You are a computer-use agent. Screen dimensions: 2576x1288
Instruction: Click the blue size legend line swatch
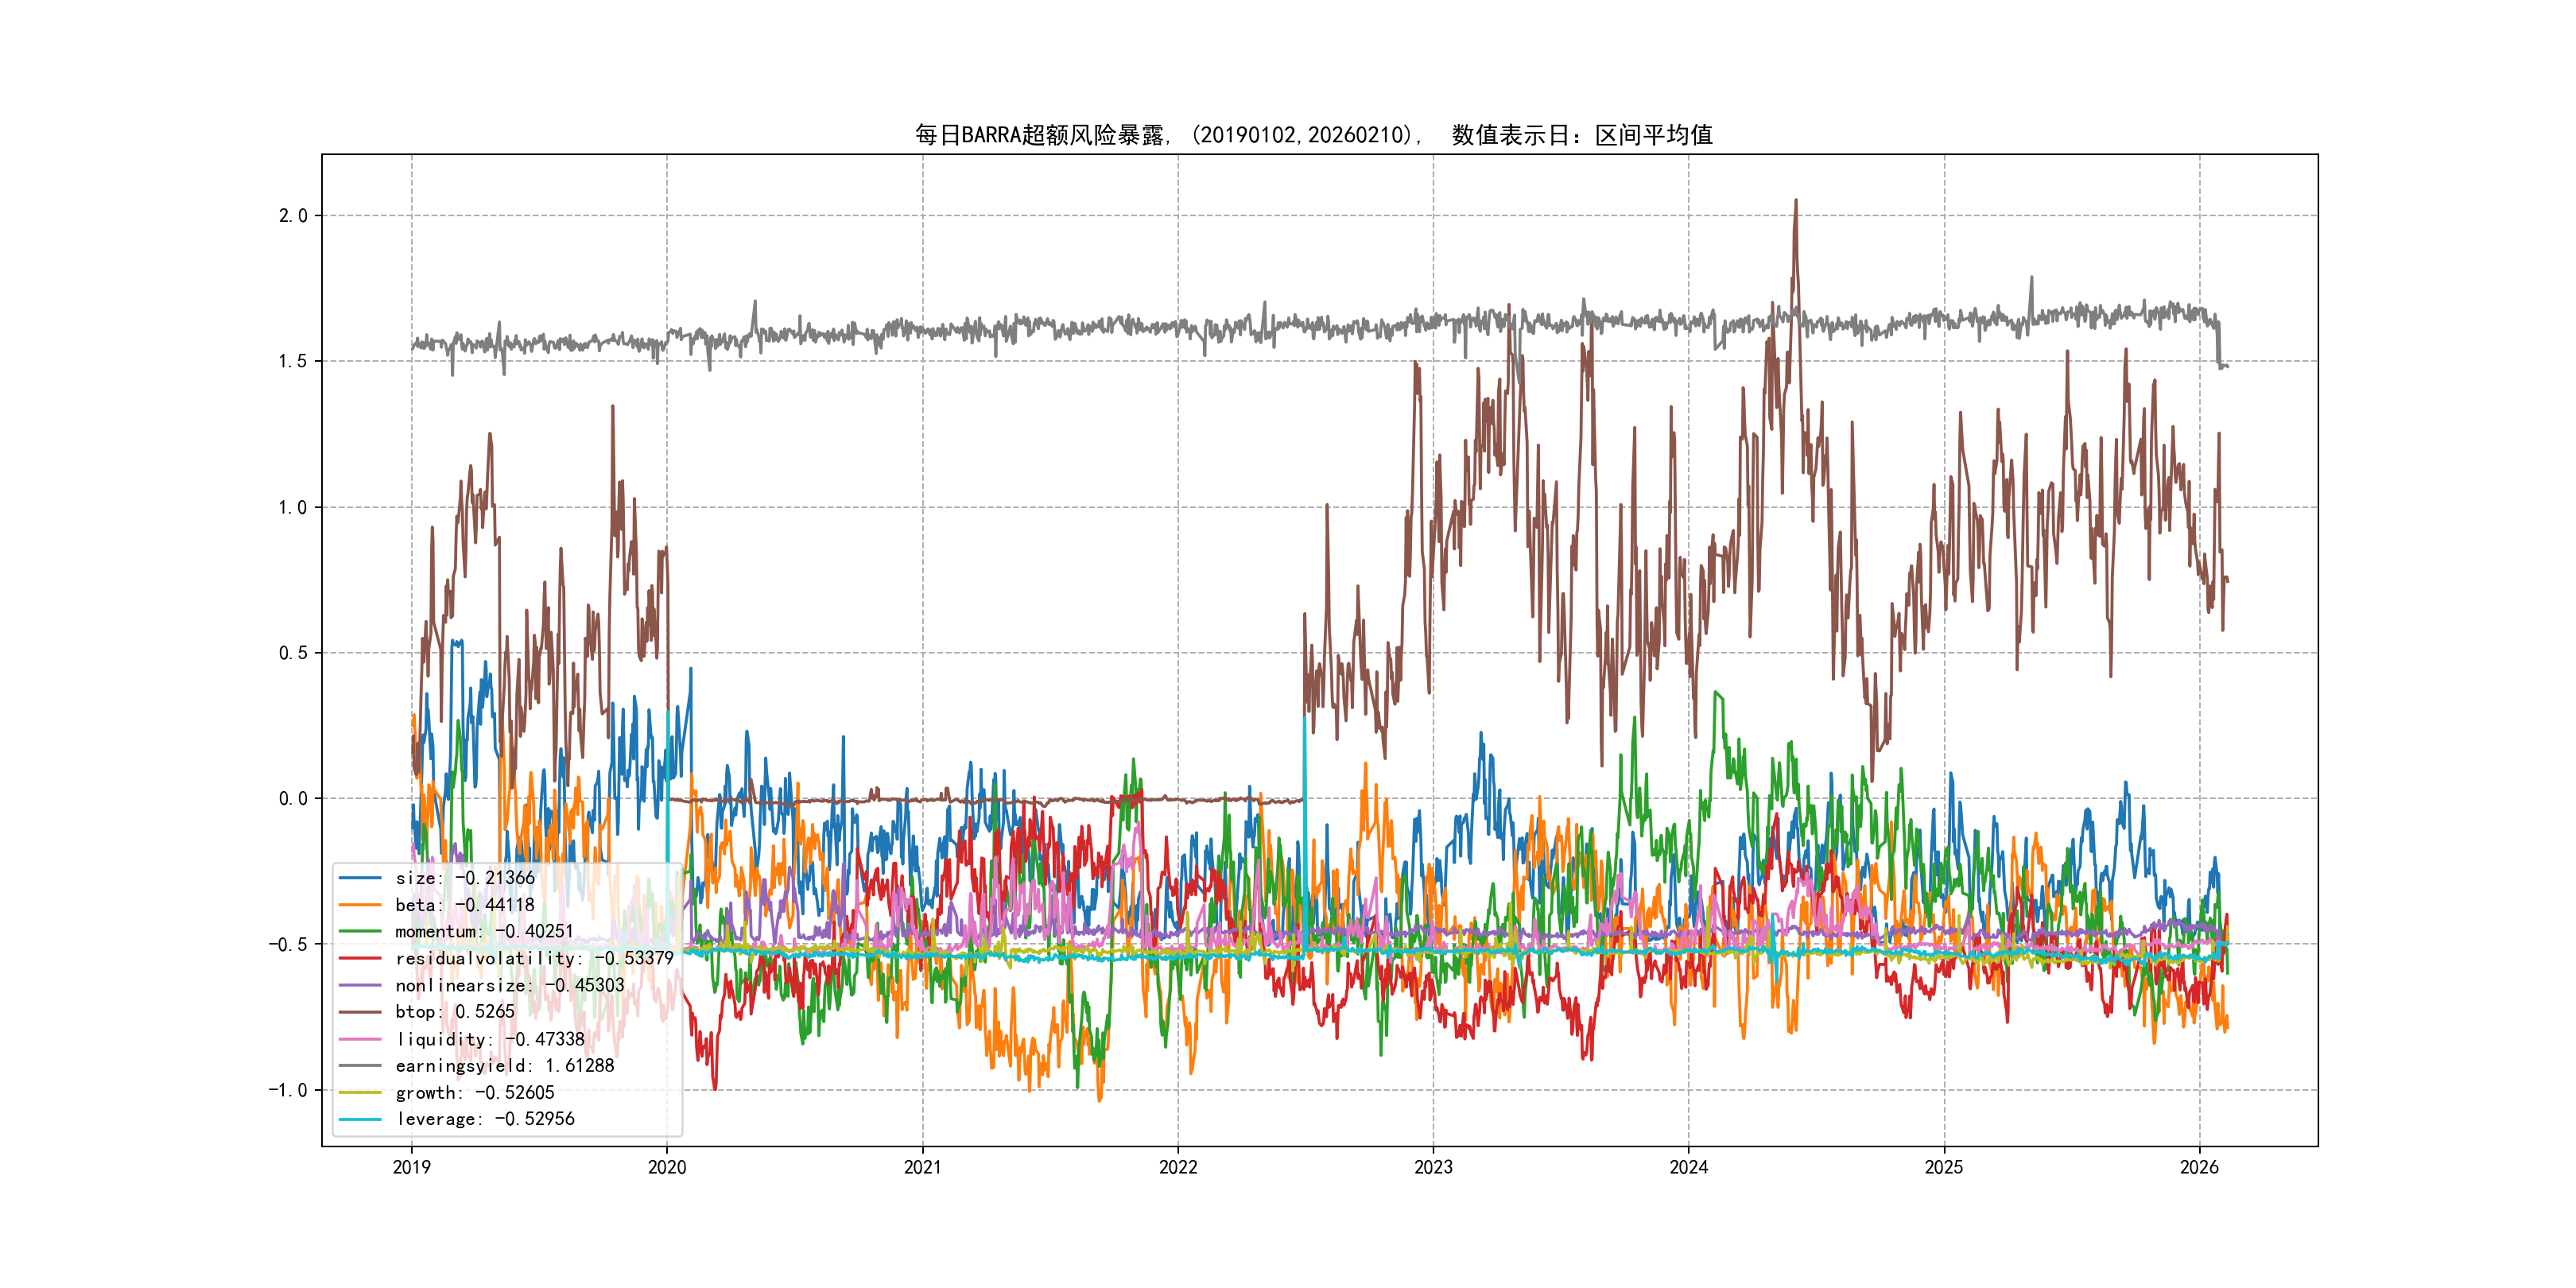click(360, 878)
